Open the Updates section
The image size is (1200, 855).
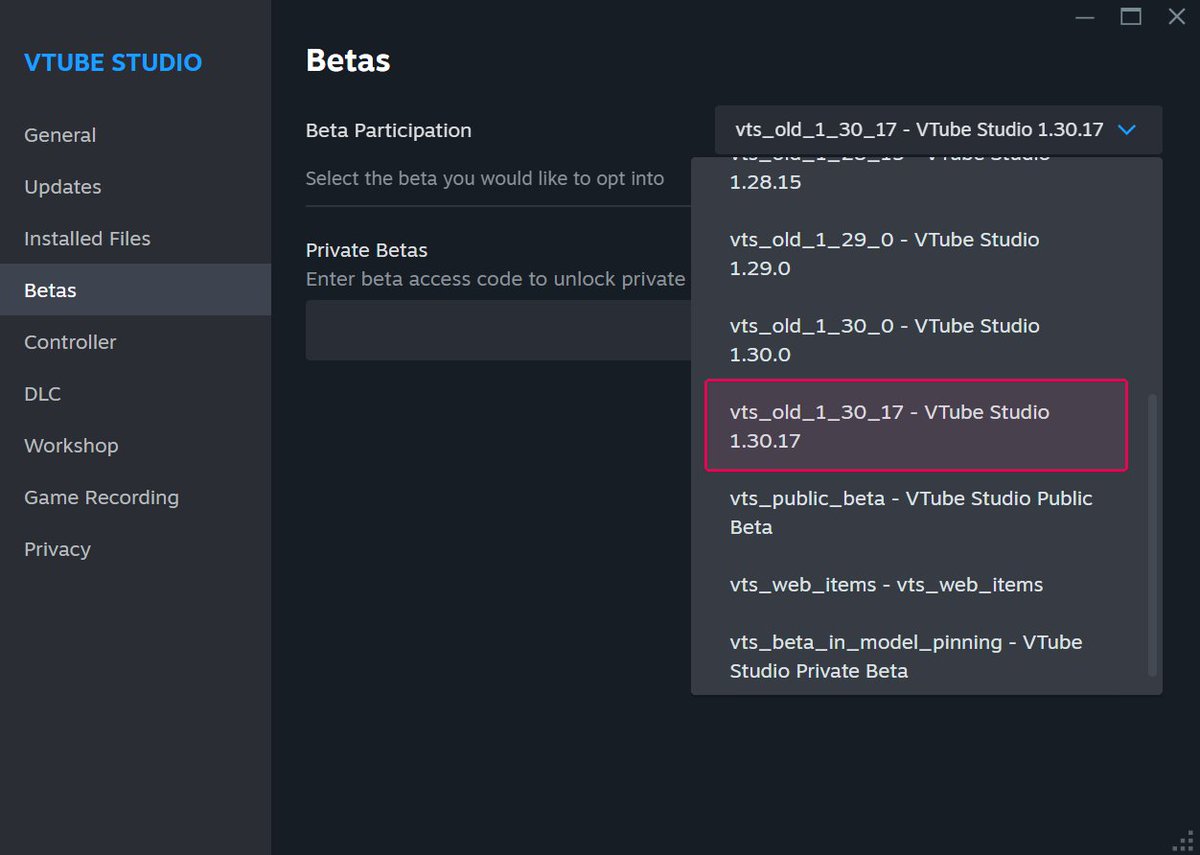[62, 187]
